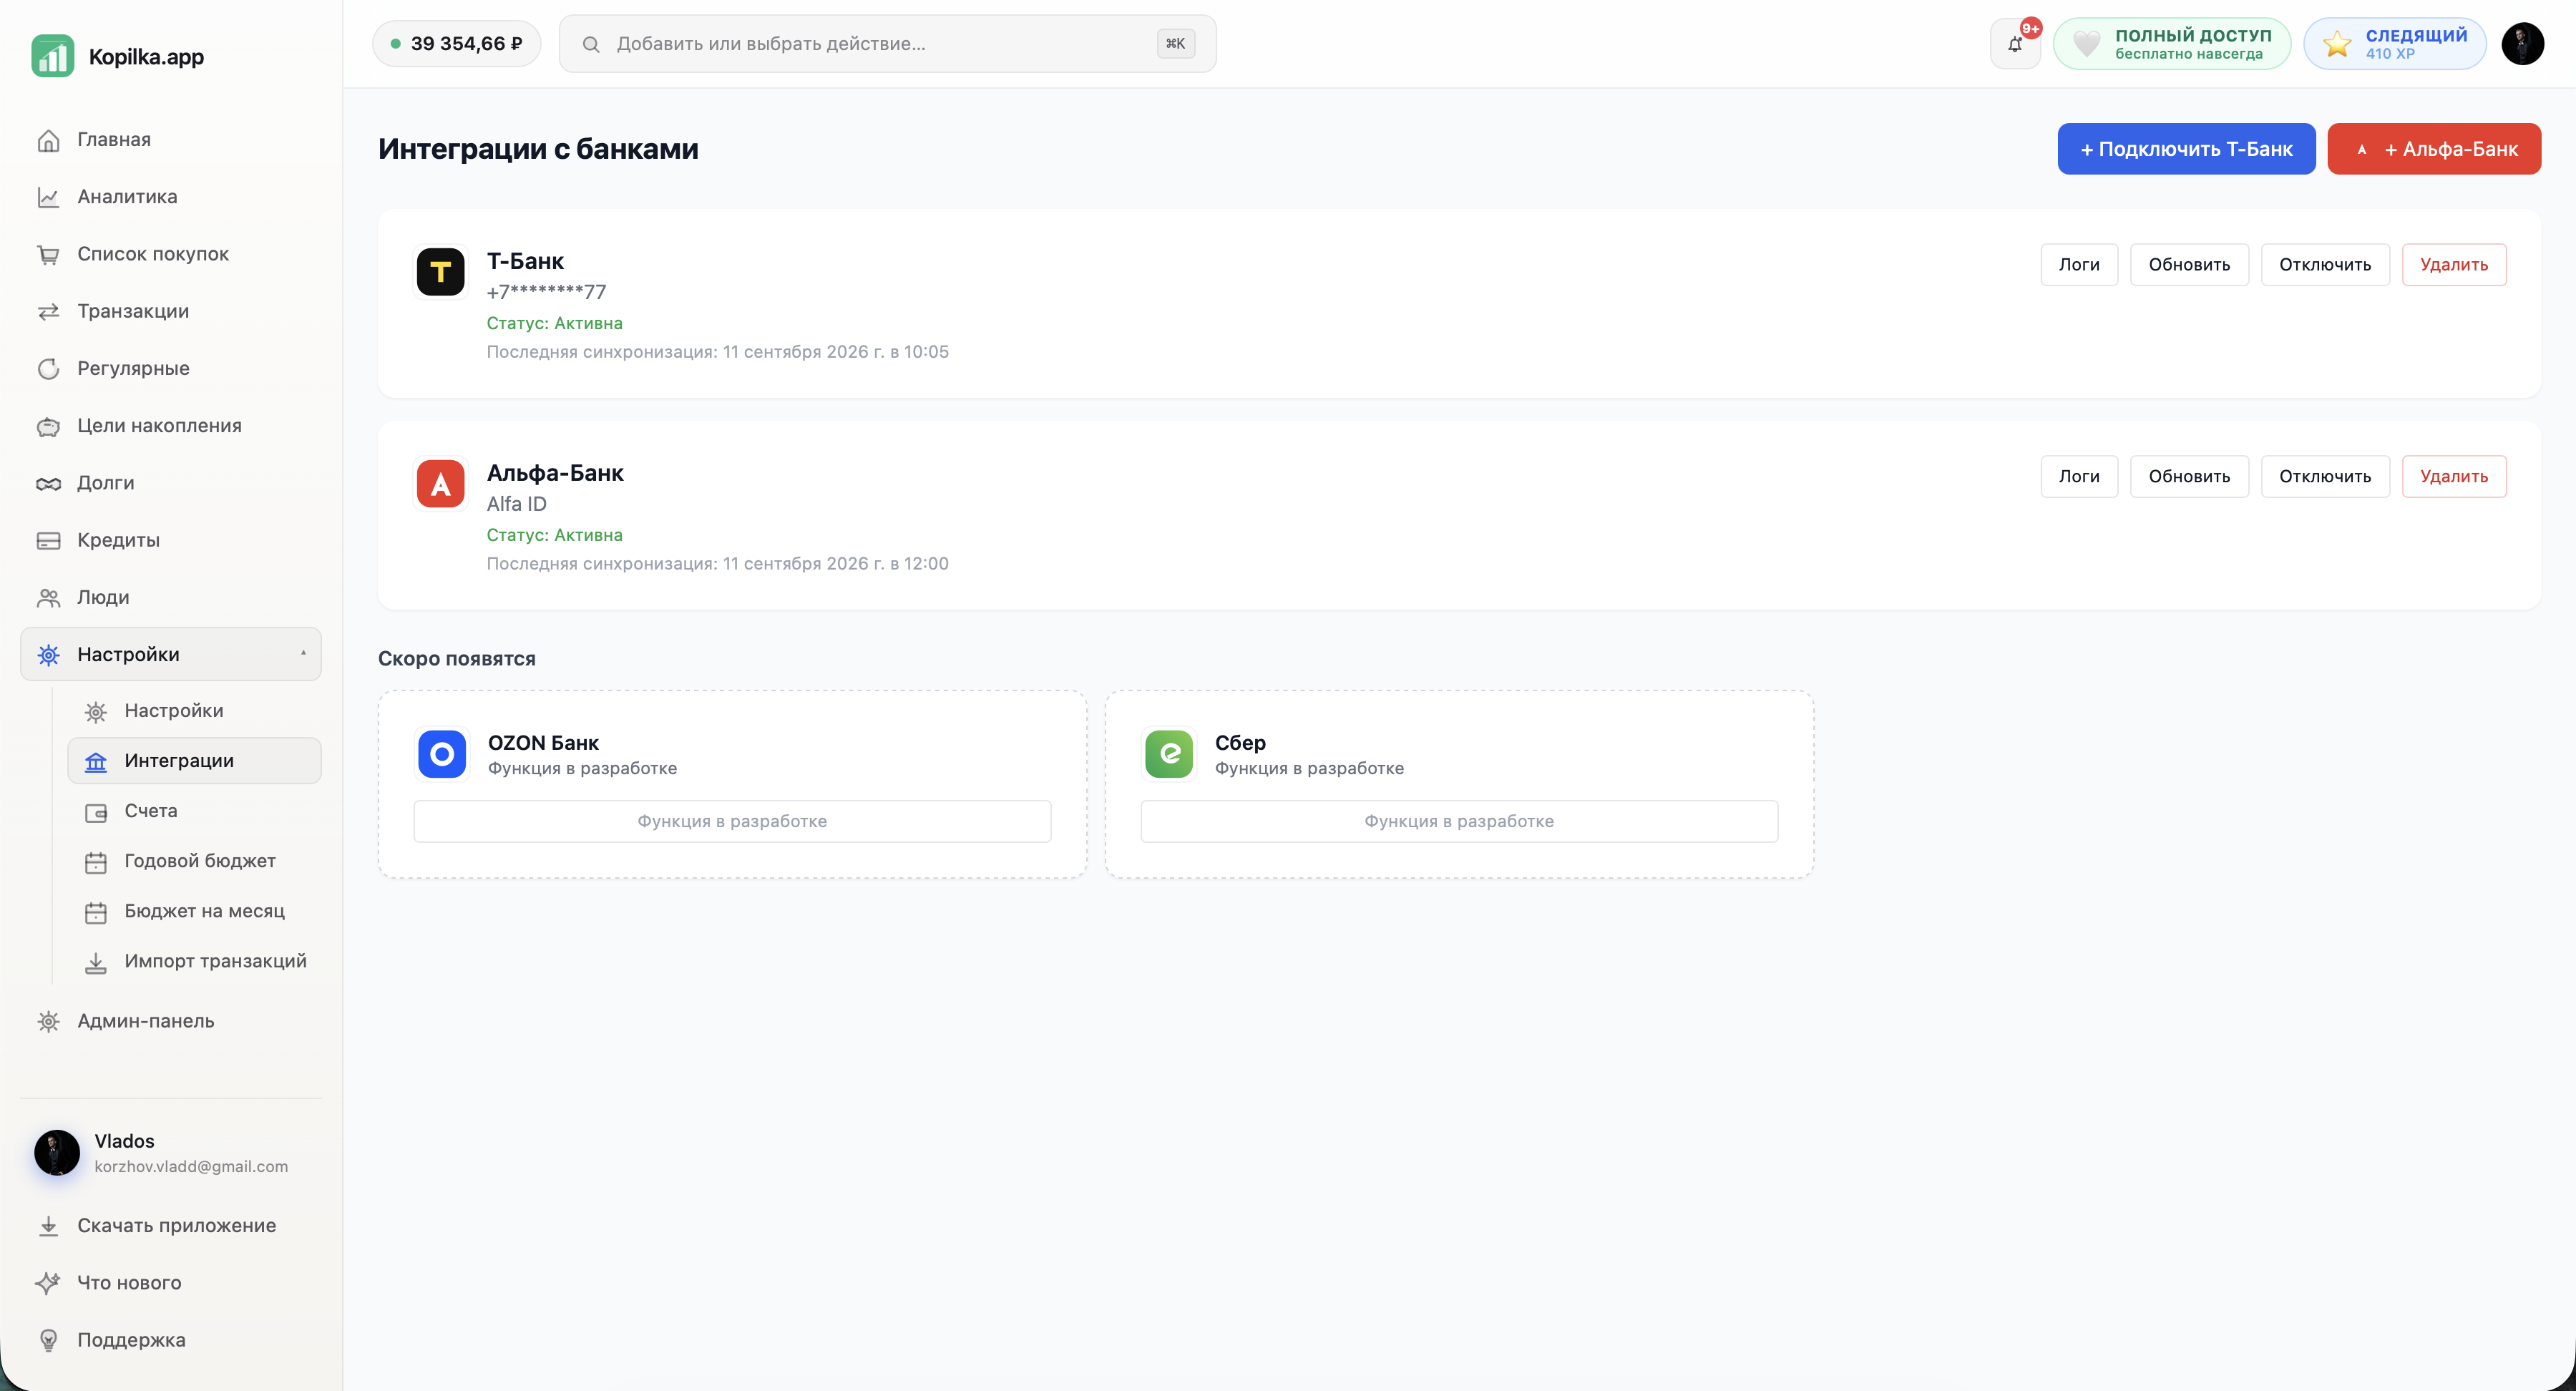Viewport: 2576px width, 1391px height.
Task: Click the Интеграции с банками heading
Action: 538,149
